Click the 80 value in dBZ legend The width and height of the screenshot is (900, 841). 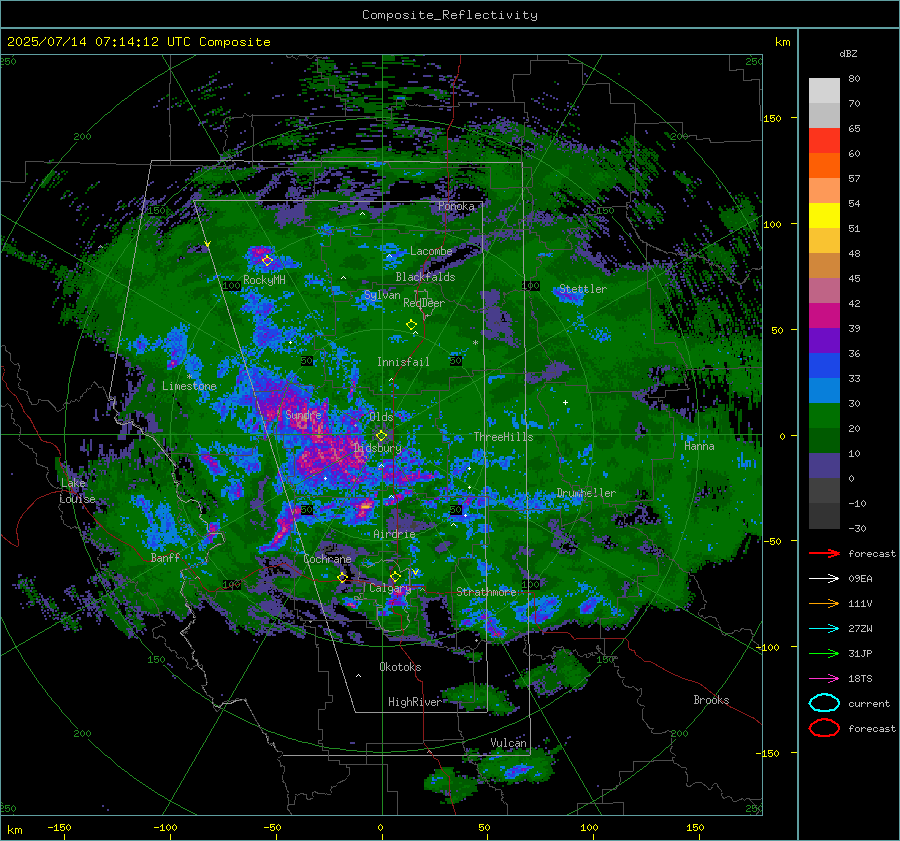click(x=854, y=79)
